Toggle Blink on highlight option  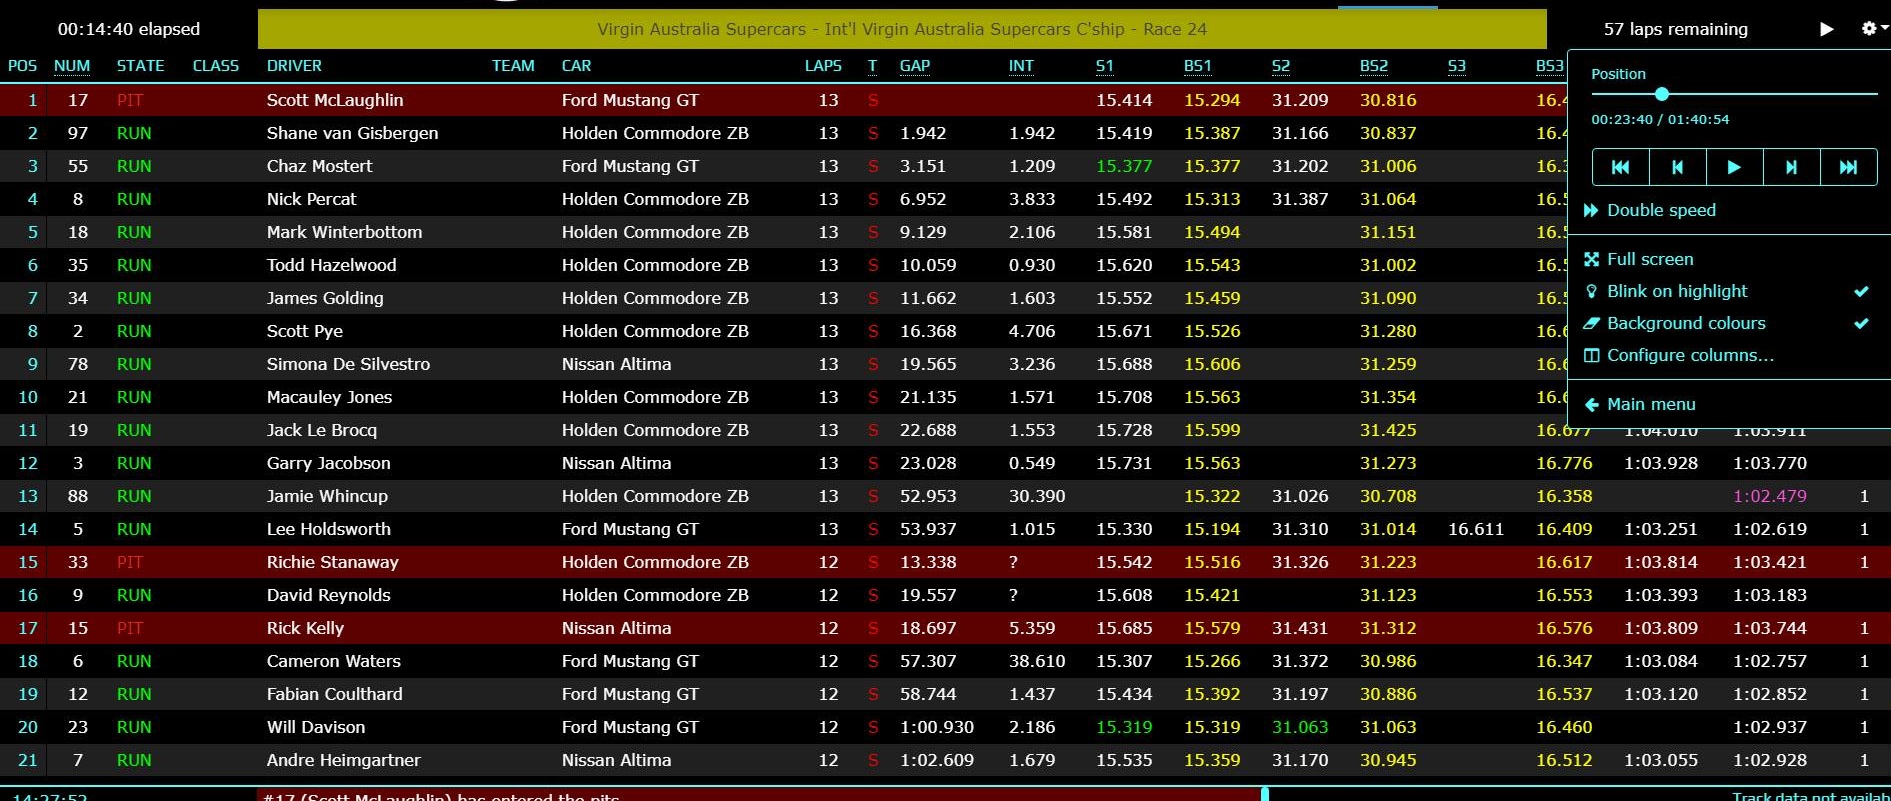coord(1727,291)
